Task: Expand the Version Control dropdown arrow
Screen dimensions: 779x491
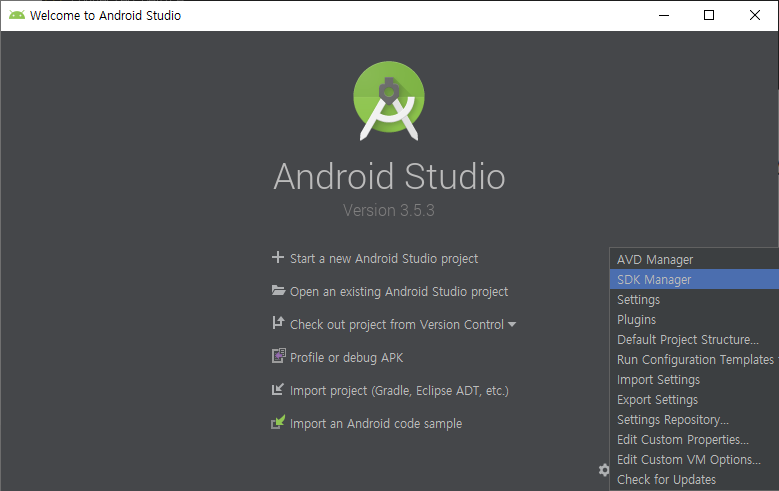Action: tap(512, 325)
